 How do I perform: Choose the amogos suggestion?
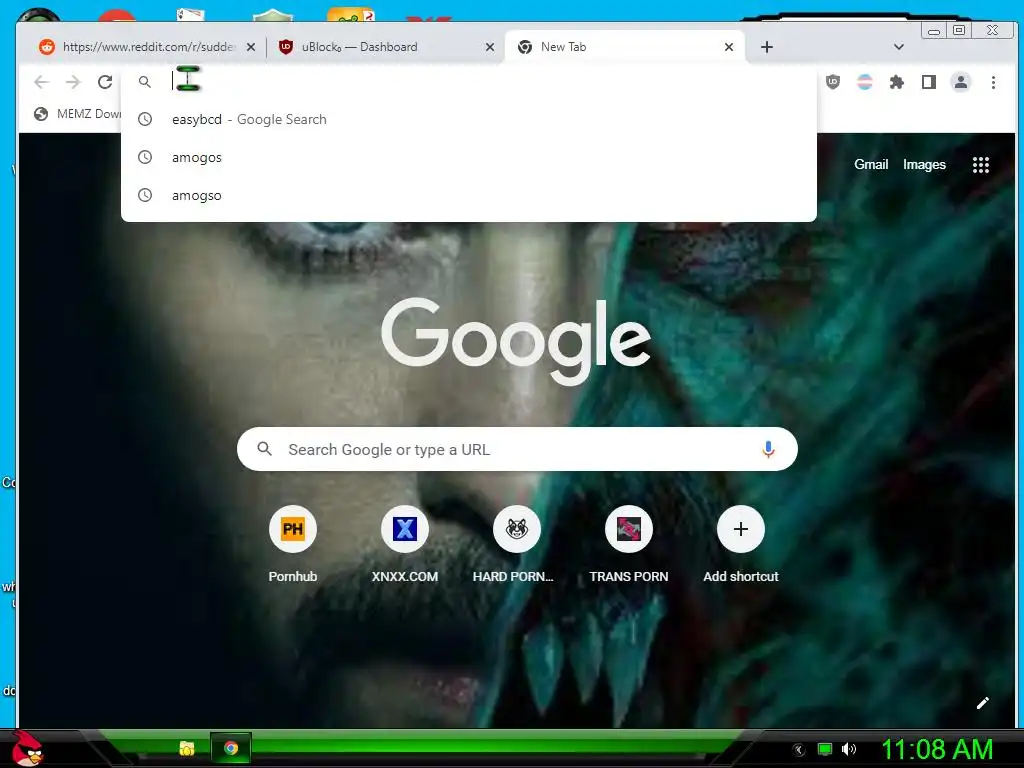tap(469, 157)
